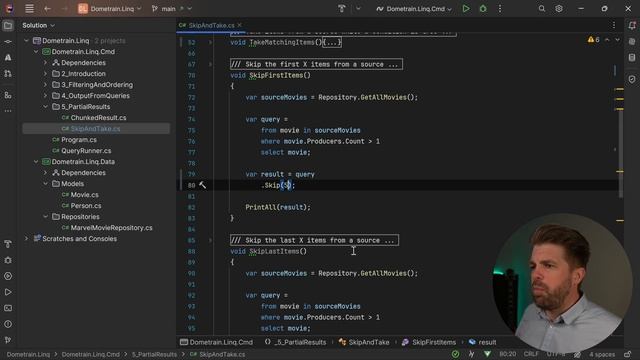Open the Terminal tool window icon
This screenshot has height=360, width=640.
point(8,308)
